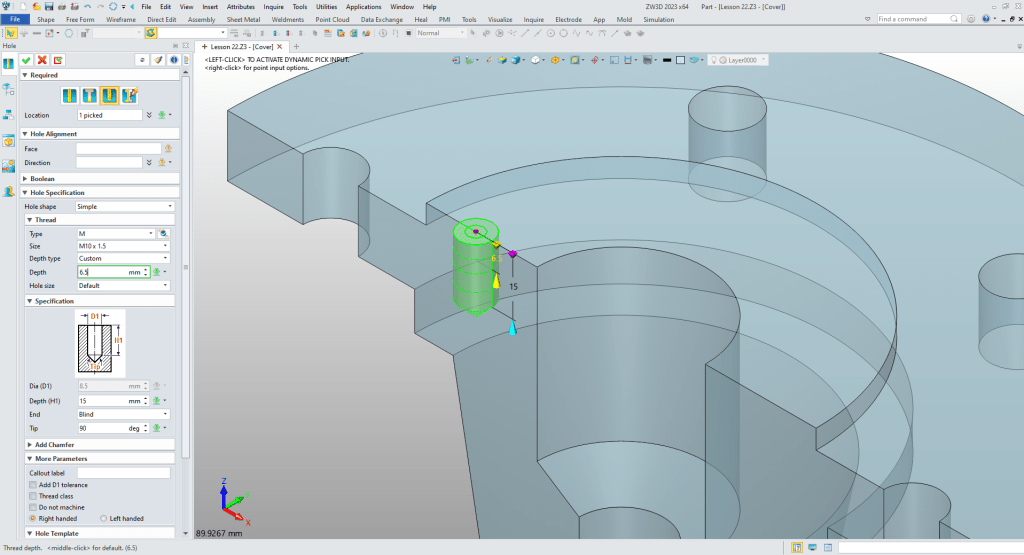Click the blue info help icon
1024x555 pixels.
click(x=173, y=60)
